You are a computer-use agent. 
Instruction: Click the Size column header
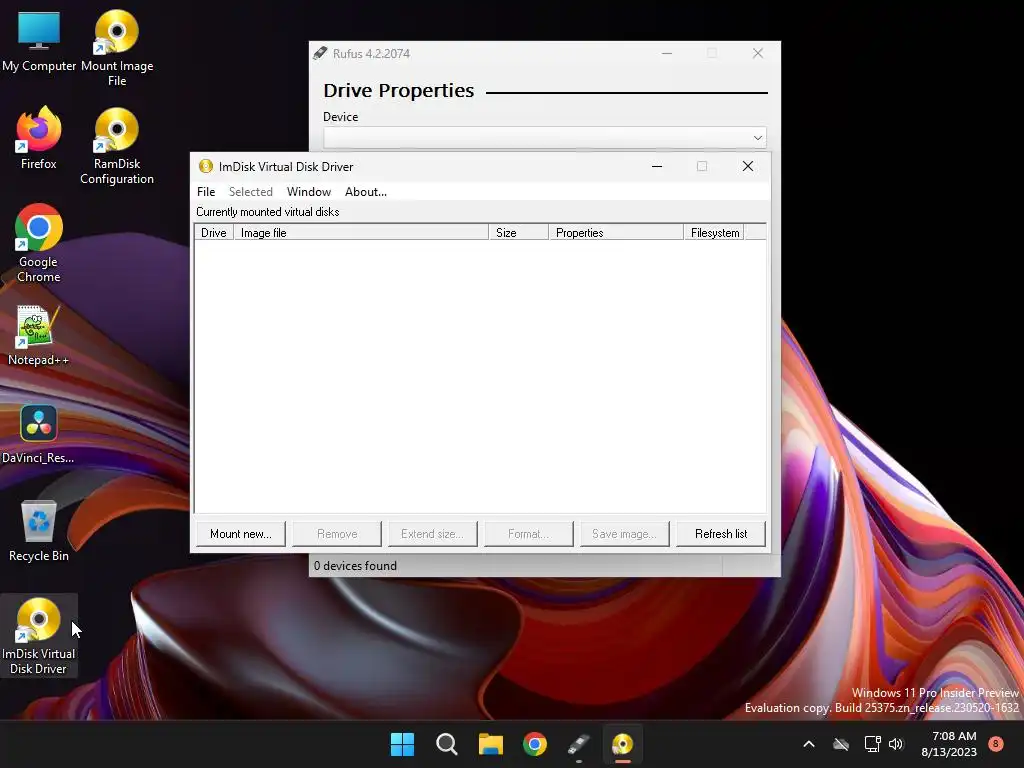519,232
